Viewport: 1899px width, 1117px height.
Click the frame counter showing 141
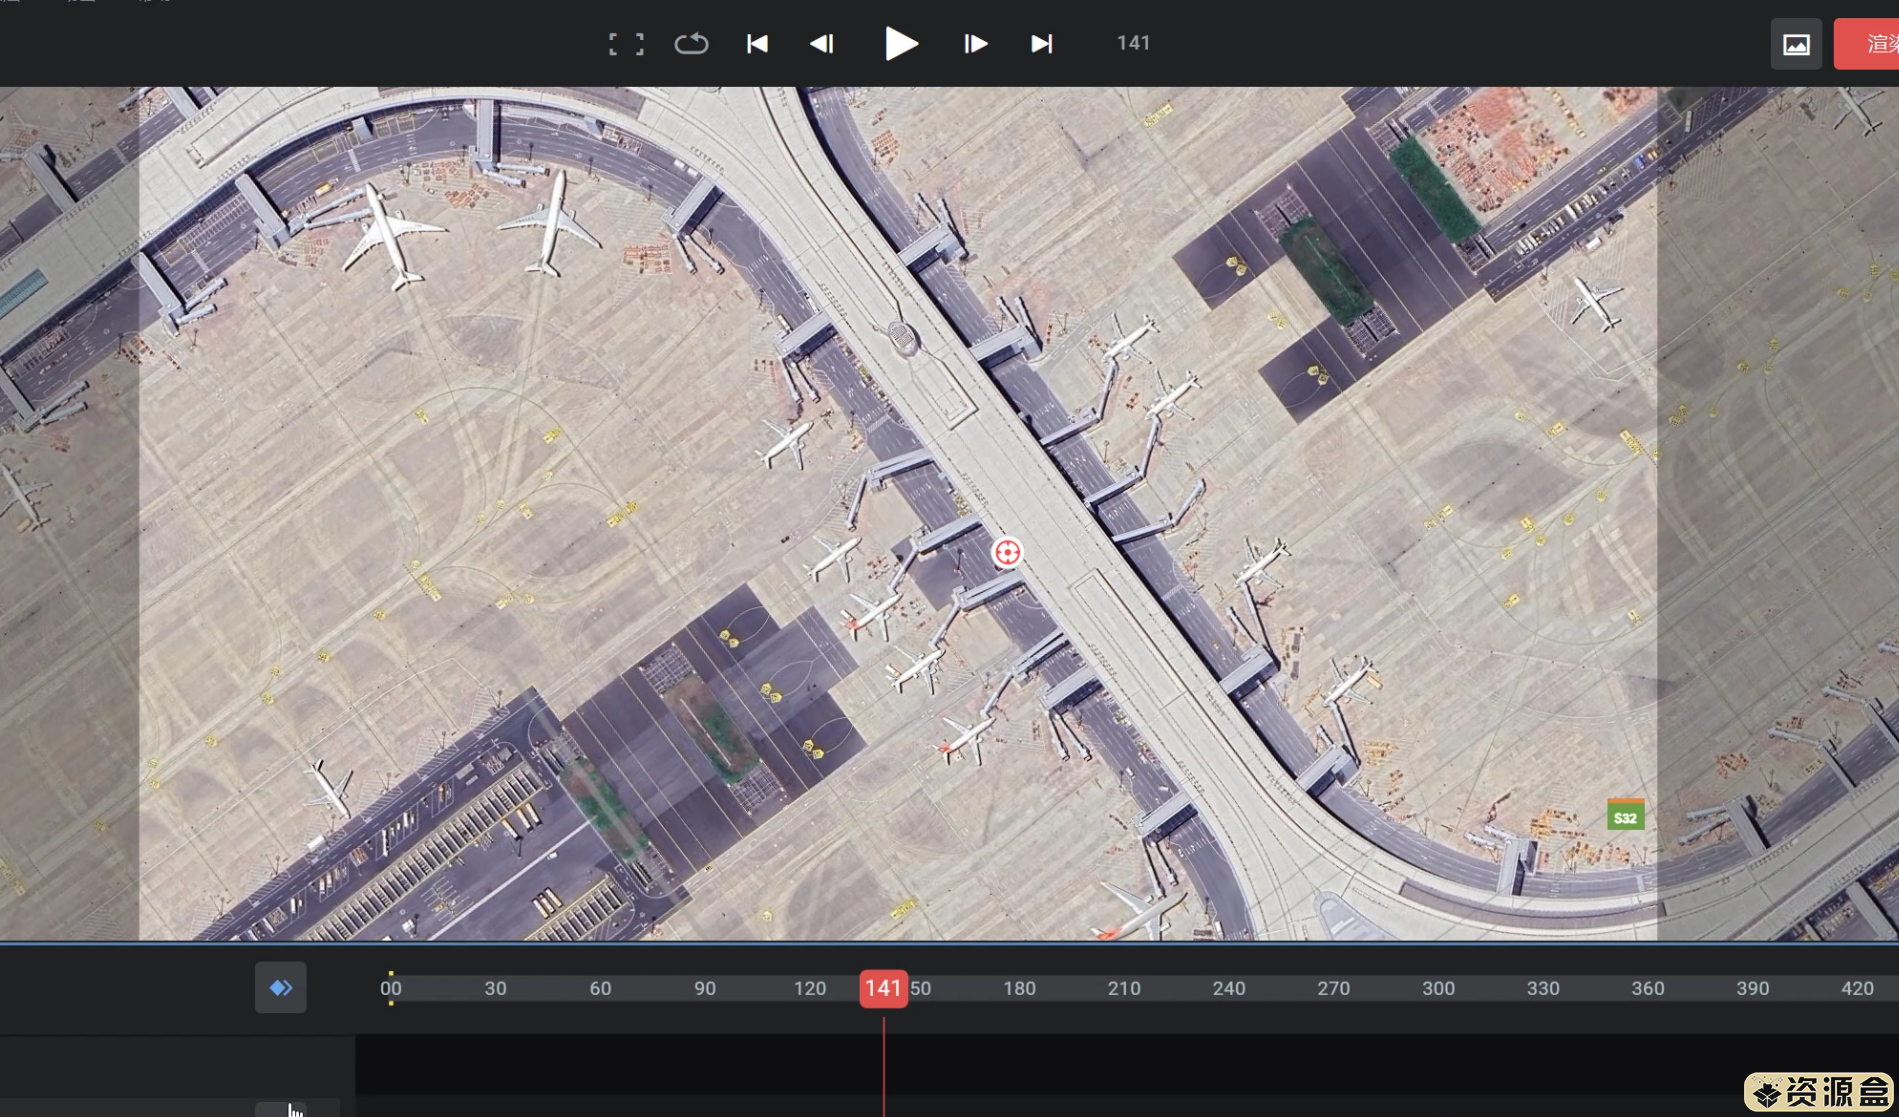(x=1133, y=43)
